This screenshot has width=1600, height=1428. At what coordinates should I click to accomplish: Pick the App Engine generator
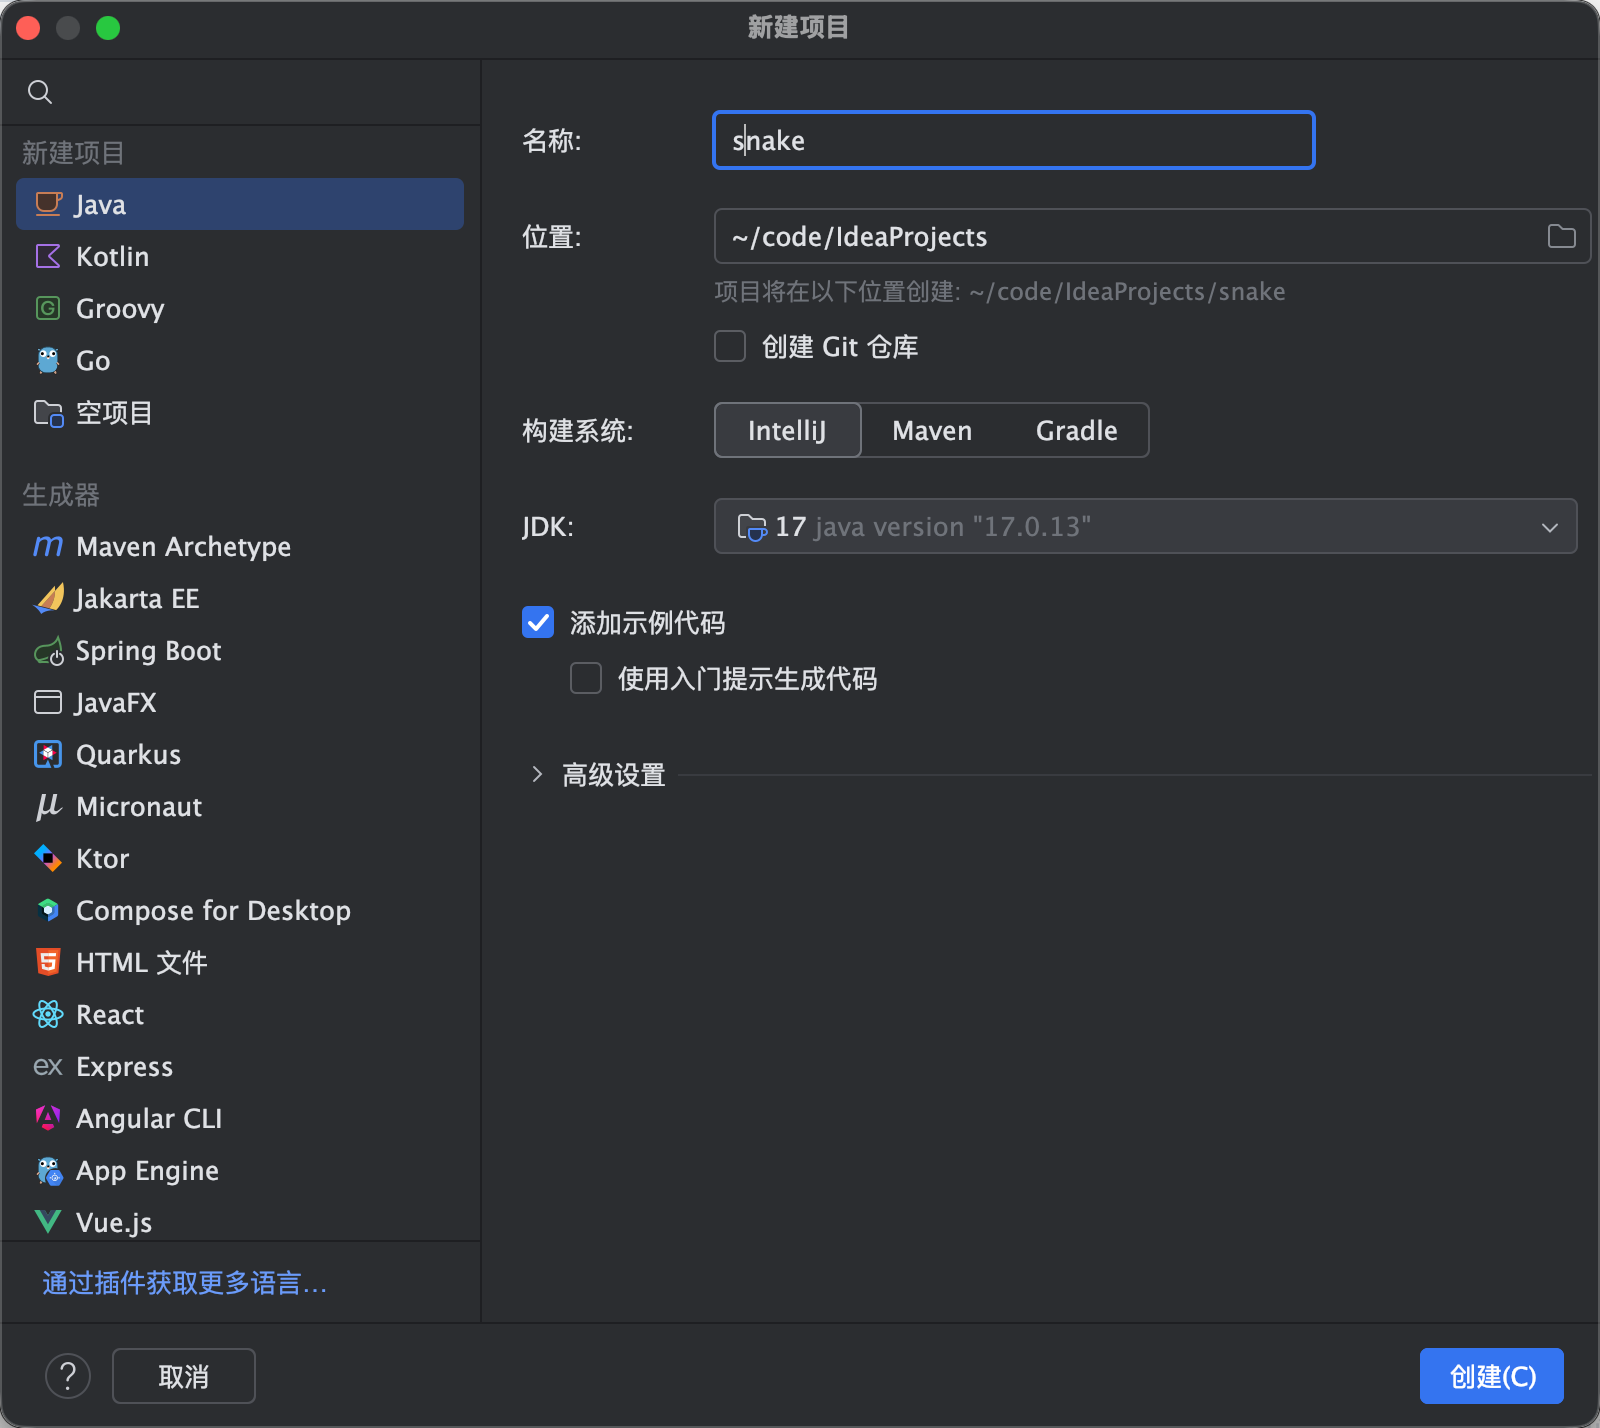[240, 1170]
